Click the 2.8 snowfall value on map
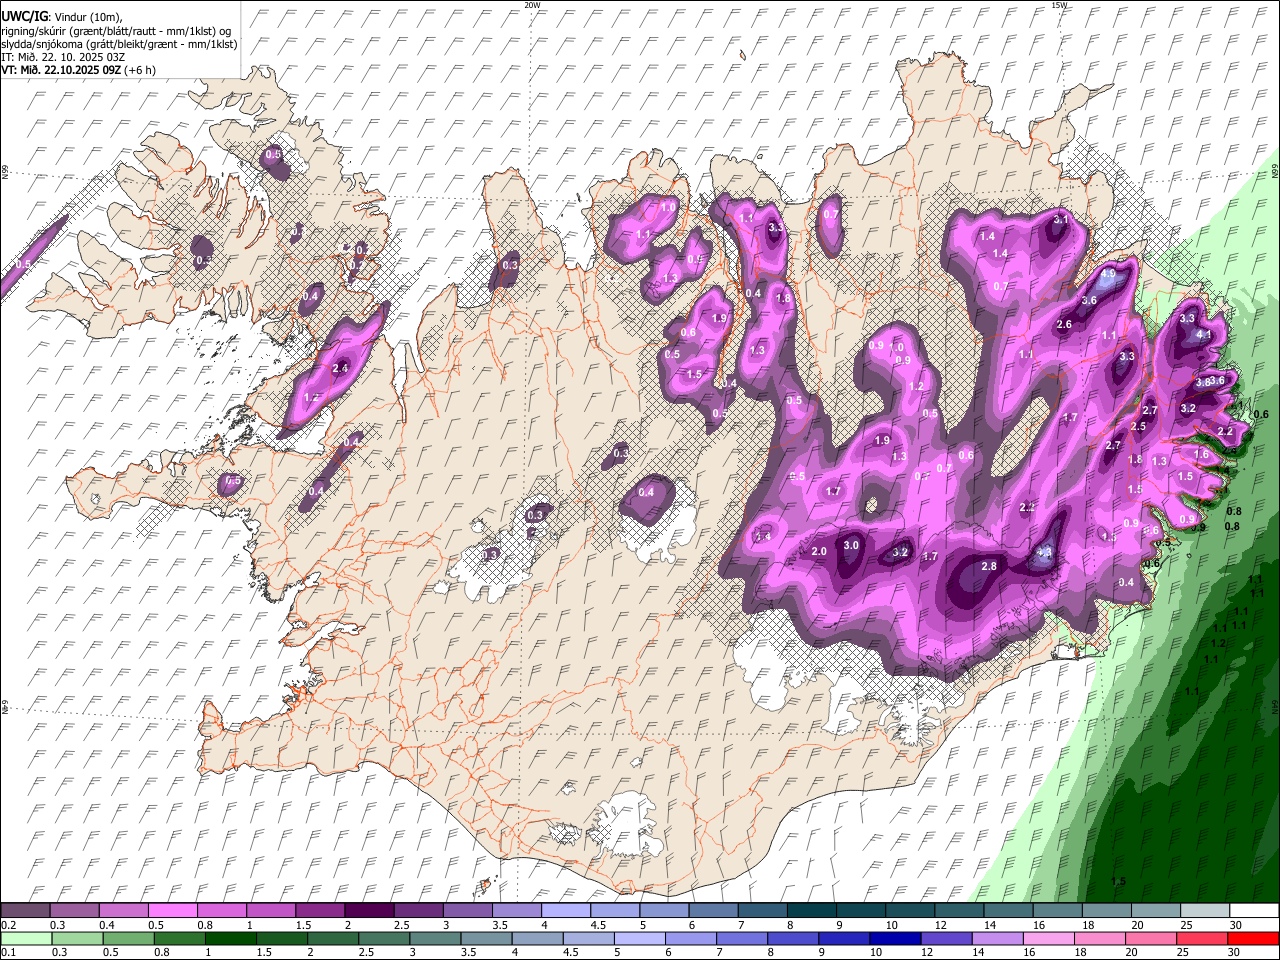This screenshot has width=1280, height=960. click(989, 566)
